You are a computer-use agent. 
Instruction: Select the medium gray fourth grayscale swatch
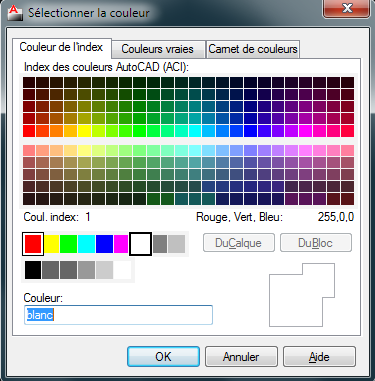tap(86, 270)
